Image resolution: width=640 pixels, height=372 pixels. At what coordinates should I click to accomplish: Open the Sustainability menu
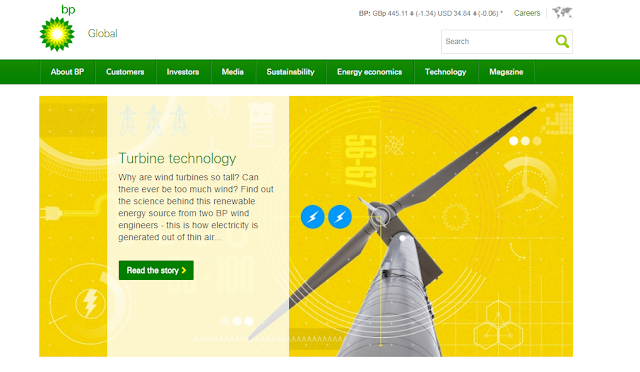point(291,72)
